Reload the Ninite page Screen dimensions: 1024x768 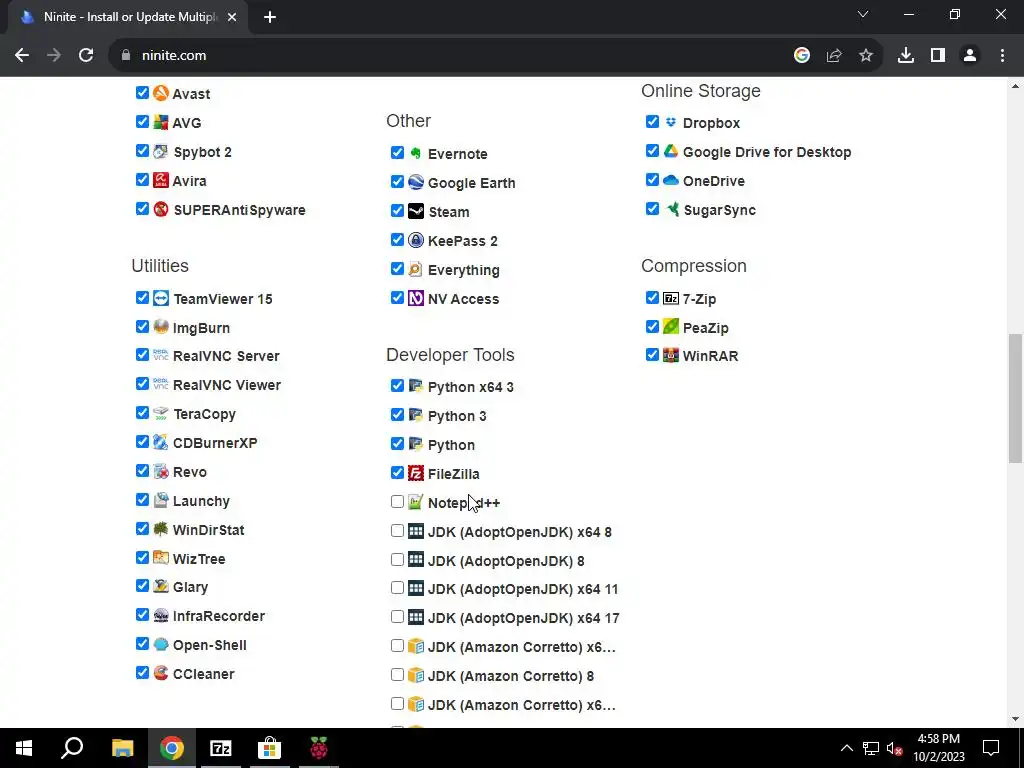click(x=86, y=56)
